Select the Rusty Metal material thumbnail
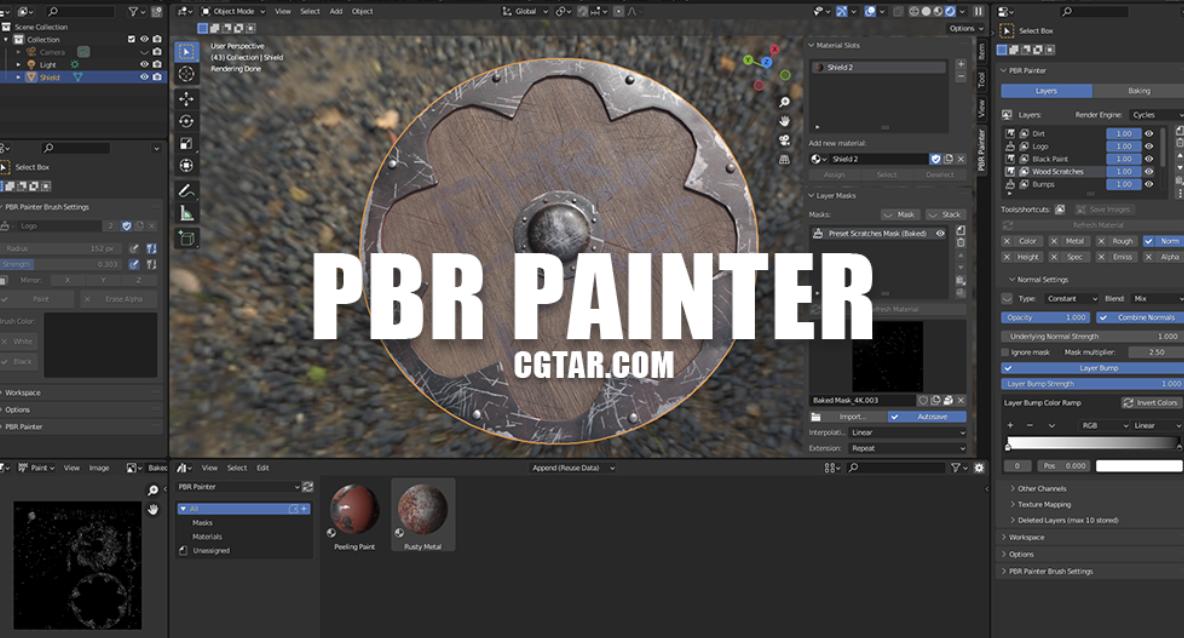Screen dimensions: 1184x638 (x=422, y=514)
